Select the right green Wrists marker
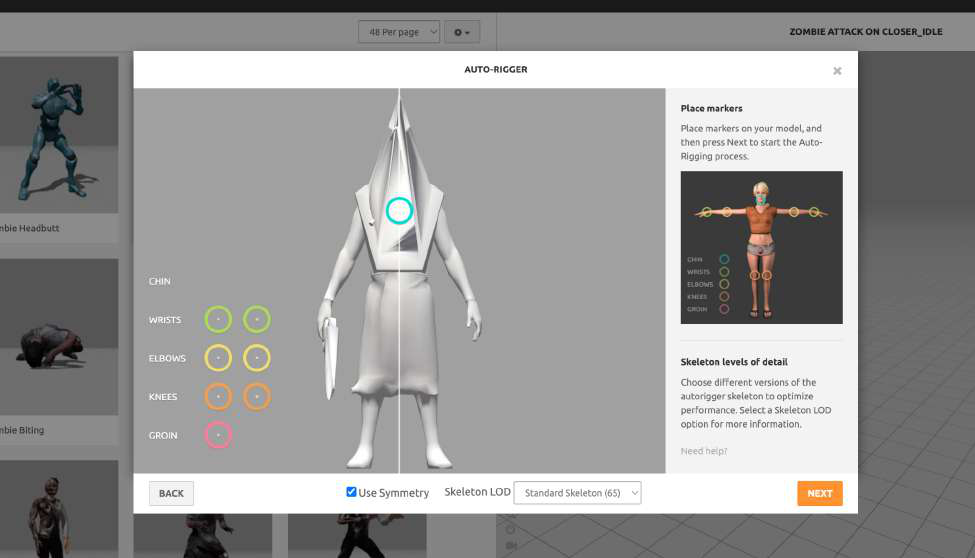Viewport: 975px width, 558px height. 257,320
